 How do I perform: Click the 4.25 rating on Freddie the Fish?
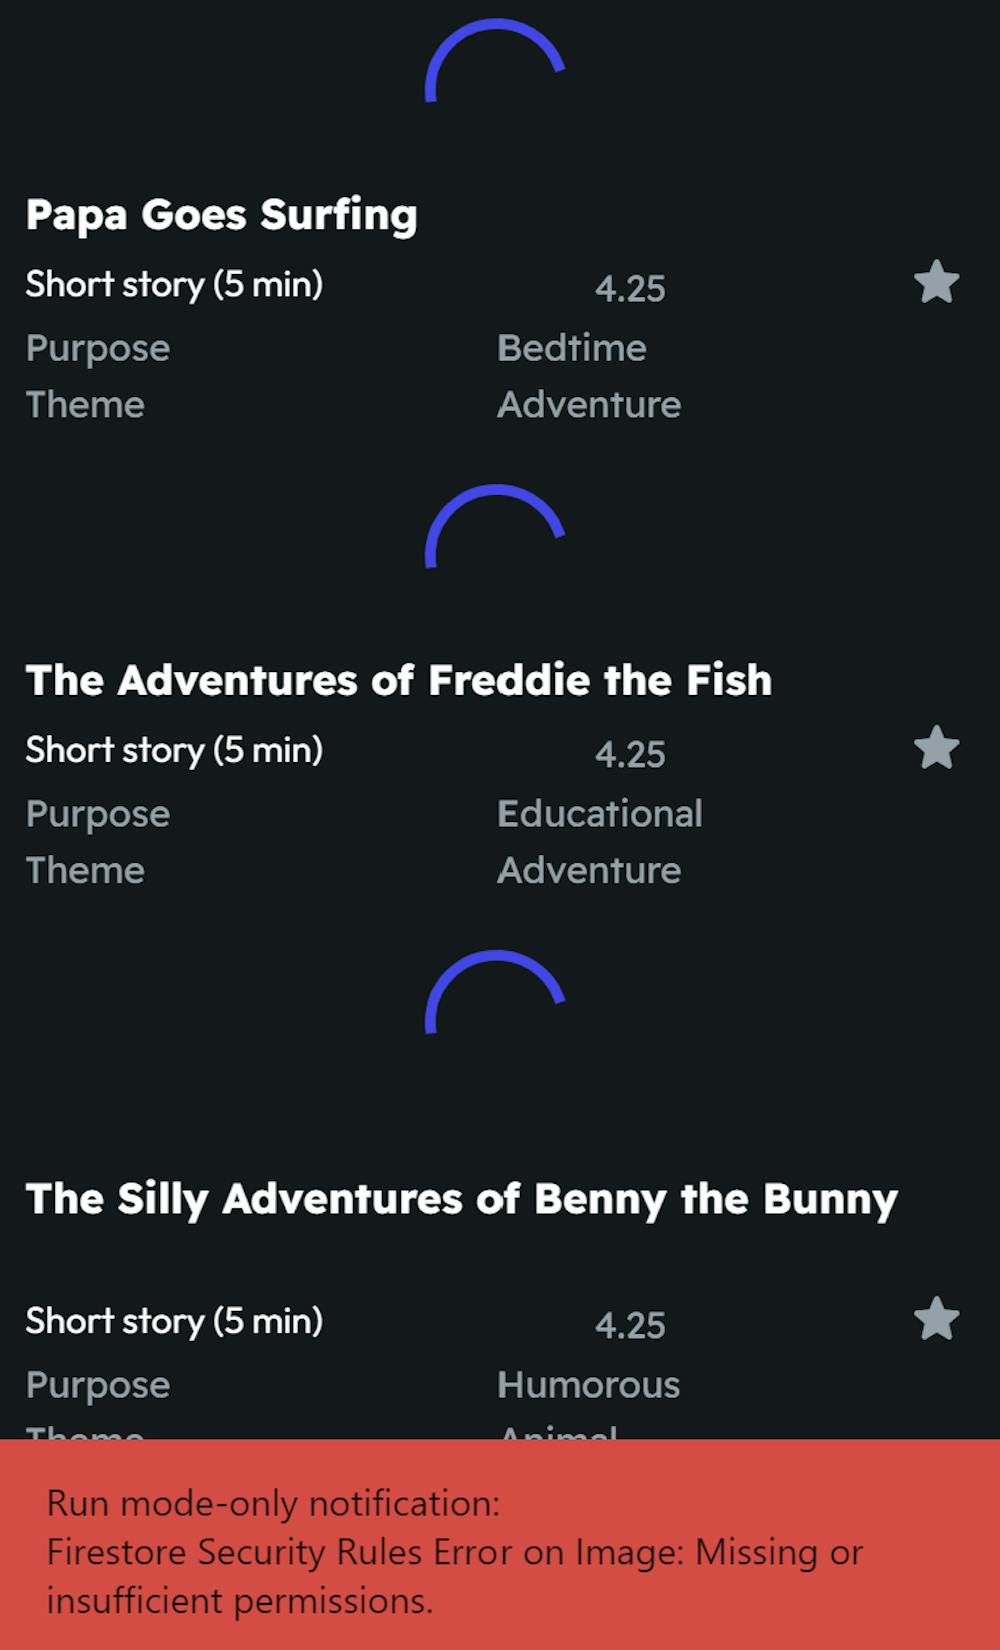coord(630,755)
